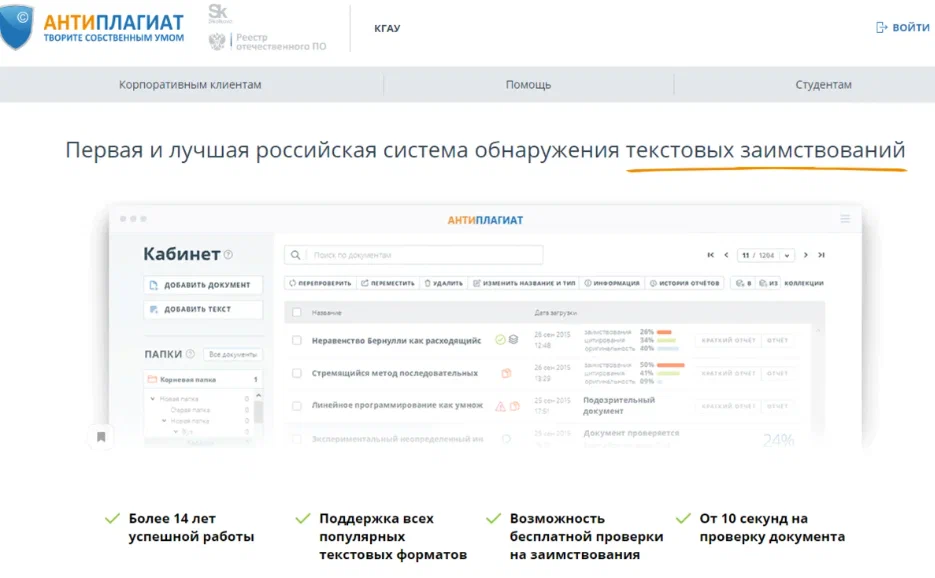The width and height of the screenshot is (935, 578).
Task: Open the 11 / 1204 page dropdown
Action: (766, 255)
